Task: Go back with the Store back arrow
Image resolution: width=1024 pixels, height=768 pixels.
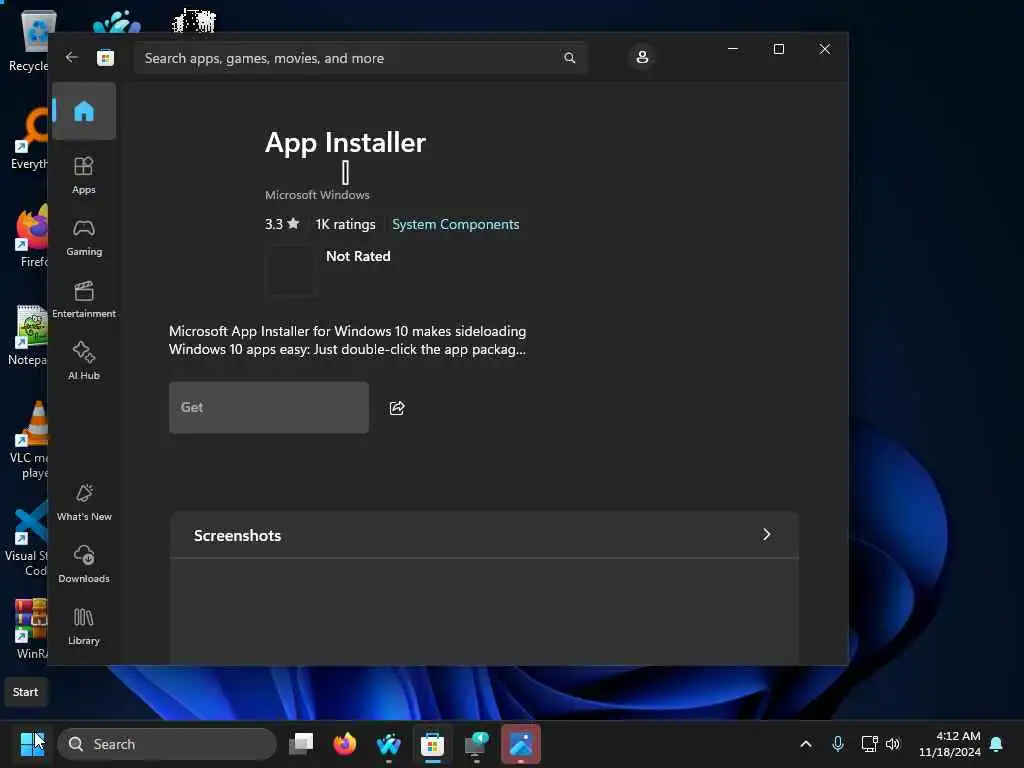Action: coord(72,57)
